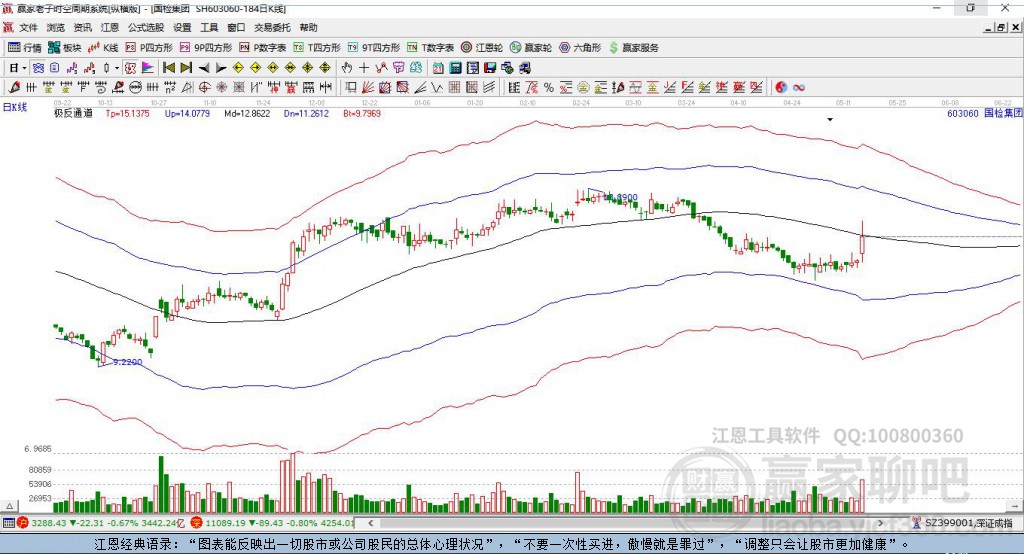Open the P数字表 tool

coord(263,48)
